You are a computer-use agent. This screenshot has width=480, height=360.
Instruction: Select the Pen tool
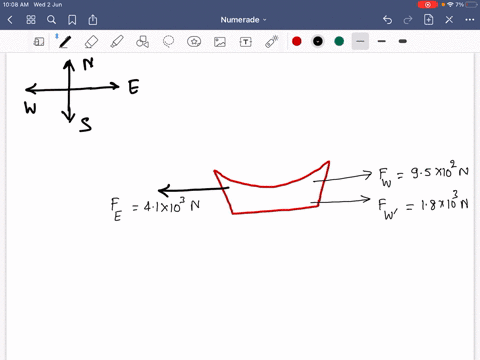pos(65,42)
